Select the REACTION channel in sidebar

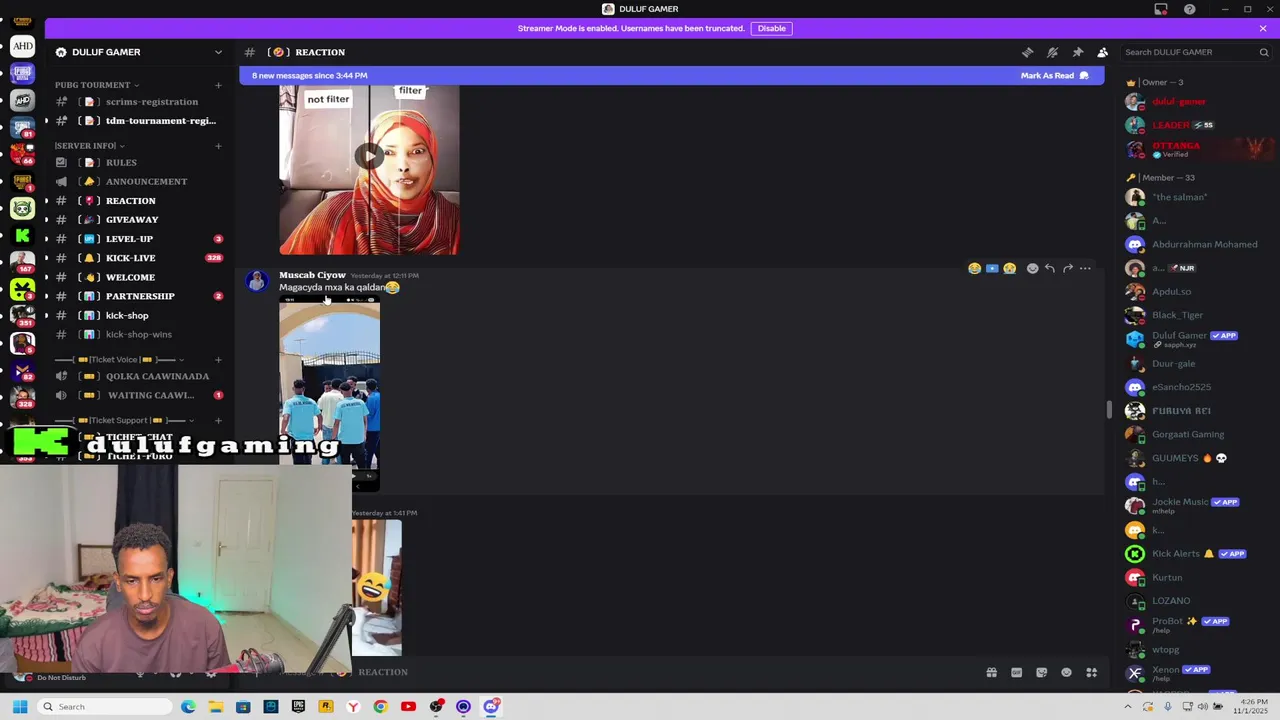click(x=139, y=200)
